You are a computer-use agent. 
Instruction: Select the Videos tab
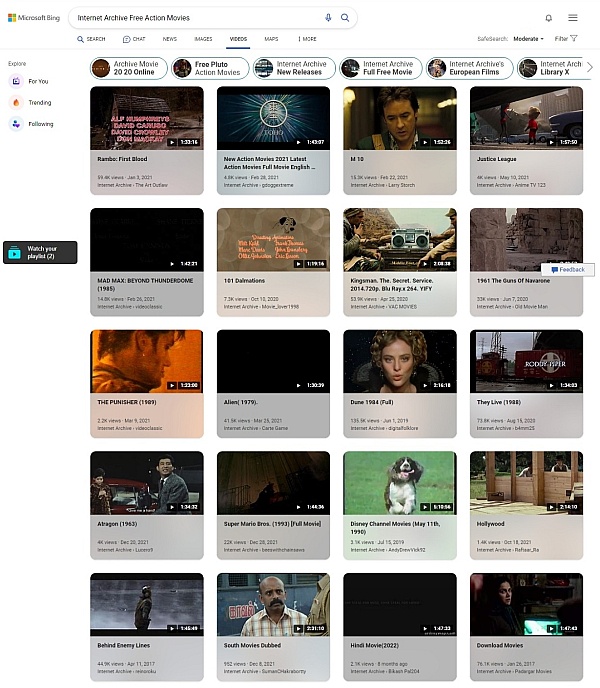tap(238, 39)
